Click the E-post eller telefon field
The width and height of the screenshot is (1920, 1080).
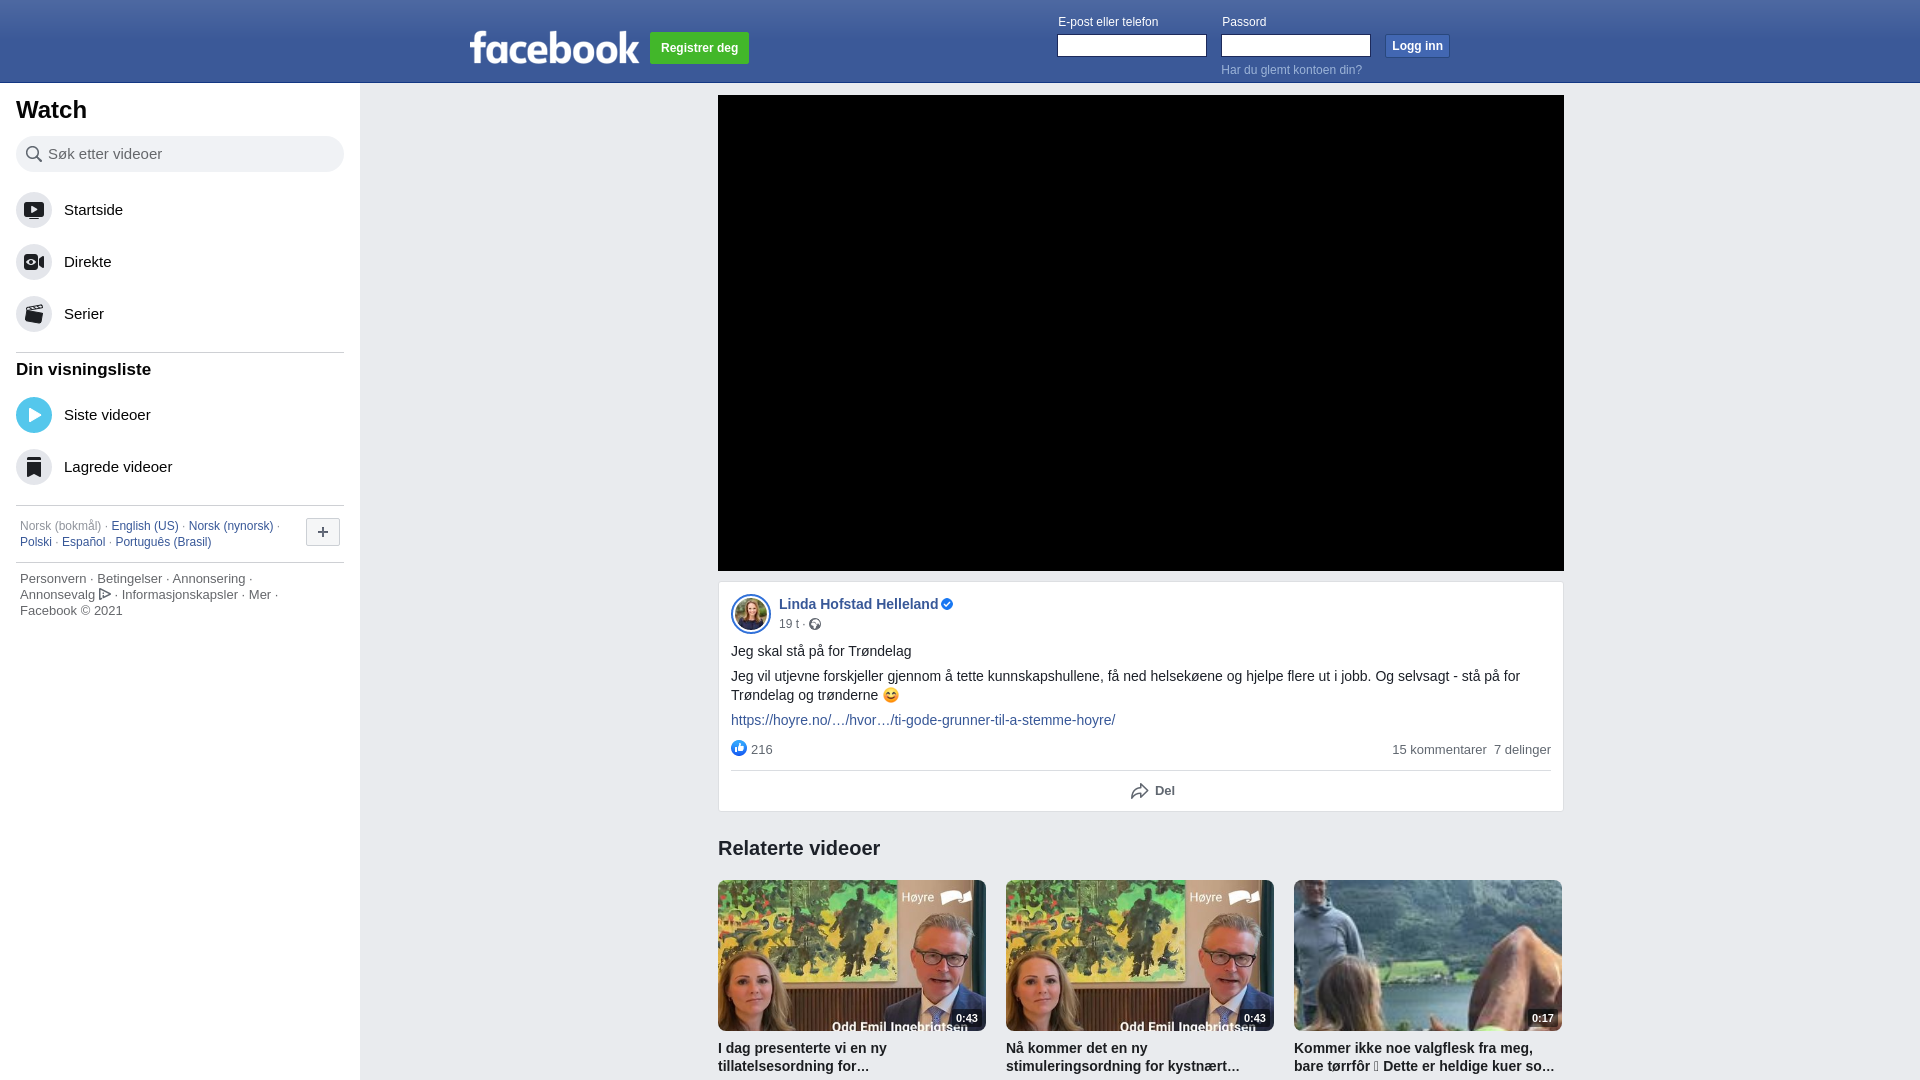[1132, 46]
